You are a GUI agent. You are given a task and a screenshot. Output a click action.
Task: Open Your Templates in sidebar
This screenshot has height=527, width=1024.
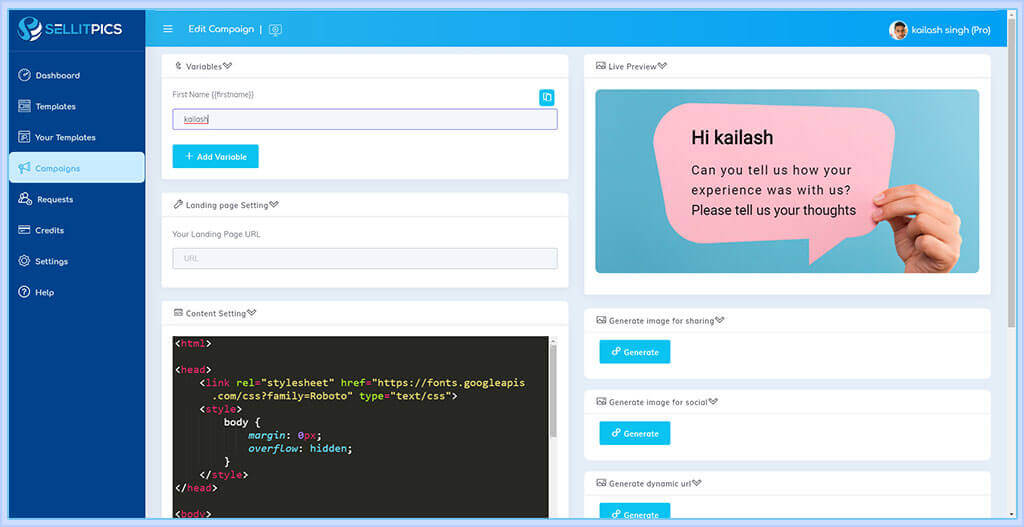coord(65,137)
